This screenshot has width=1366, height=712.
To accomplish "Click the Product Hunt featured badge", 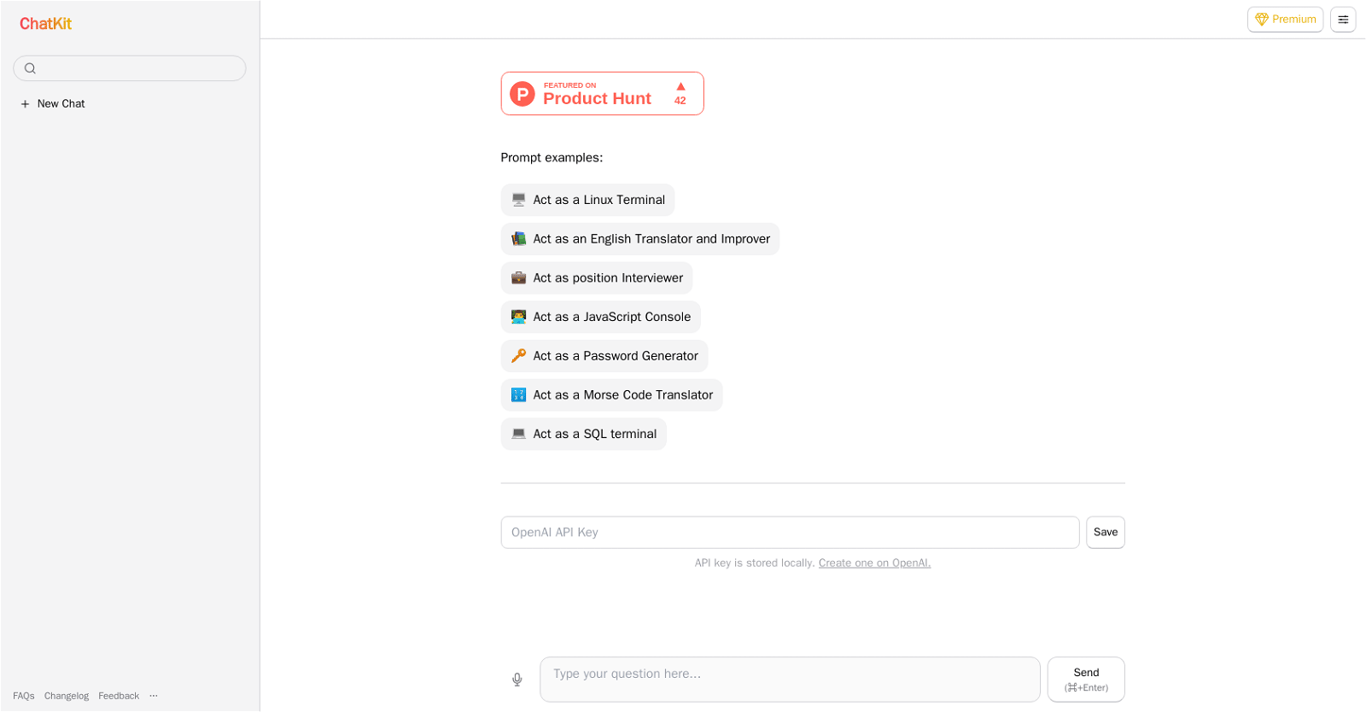I will pyautogui.click(x=602, y=94).
